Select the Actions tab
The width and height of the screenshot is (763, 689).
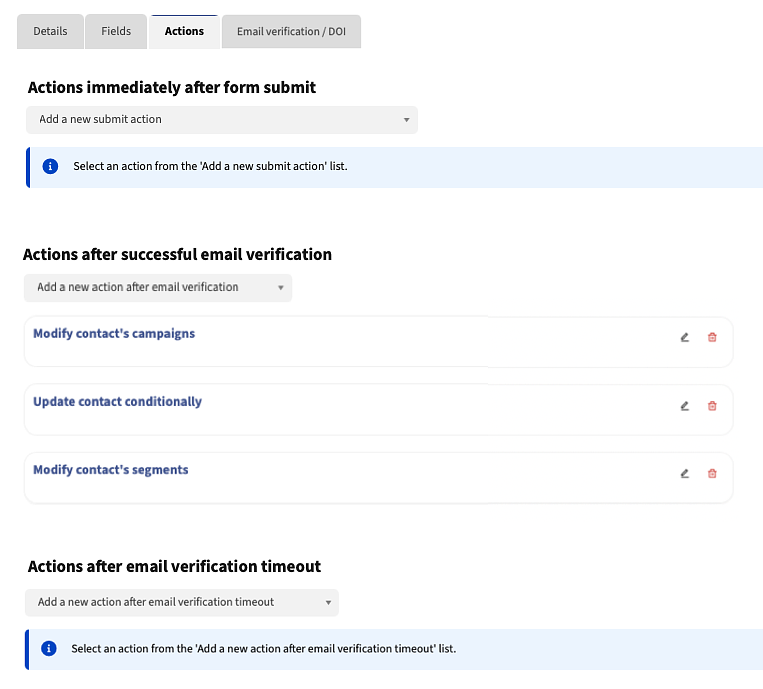pyautogui.click(x=184, y=32)
